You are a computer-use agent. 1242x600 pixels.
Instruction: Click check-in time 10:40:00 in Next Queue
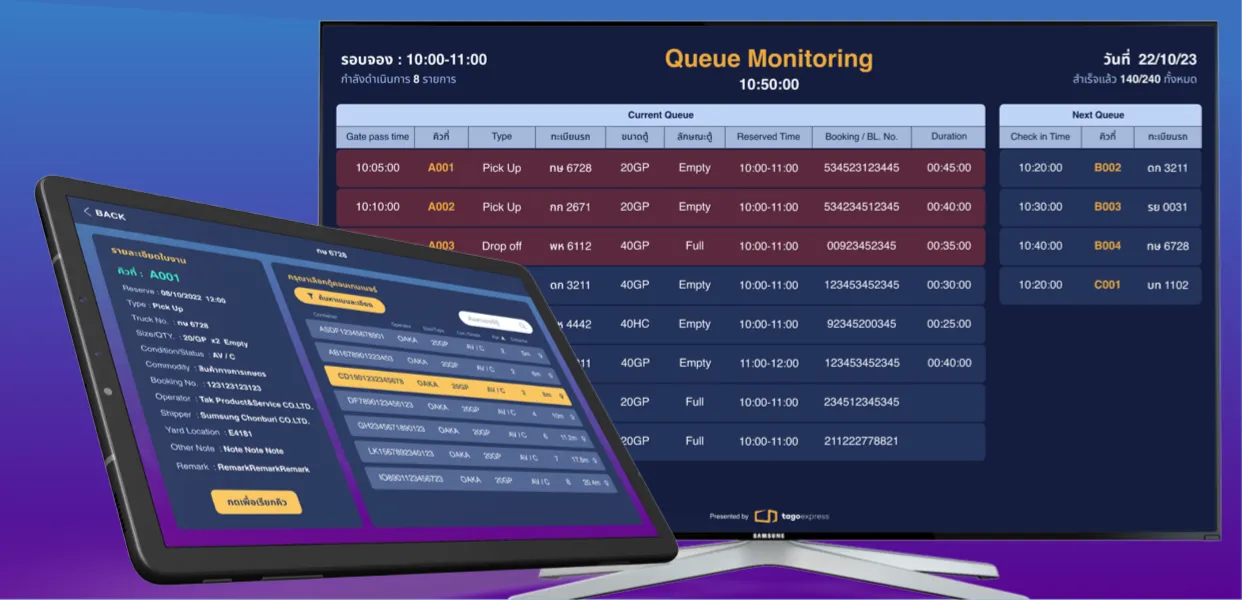1040,246
